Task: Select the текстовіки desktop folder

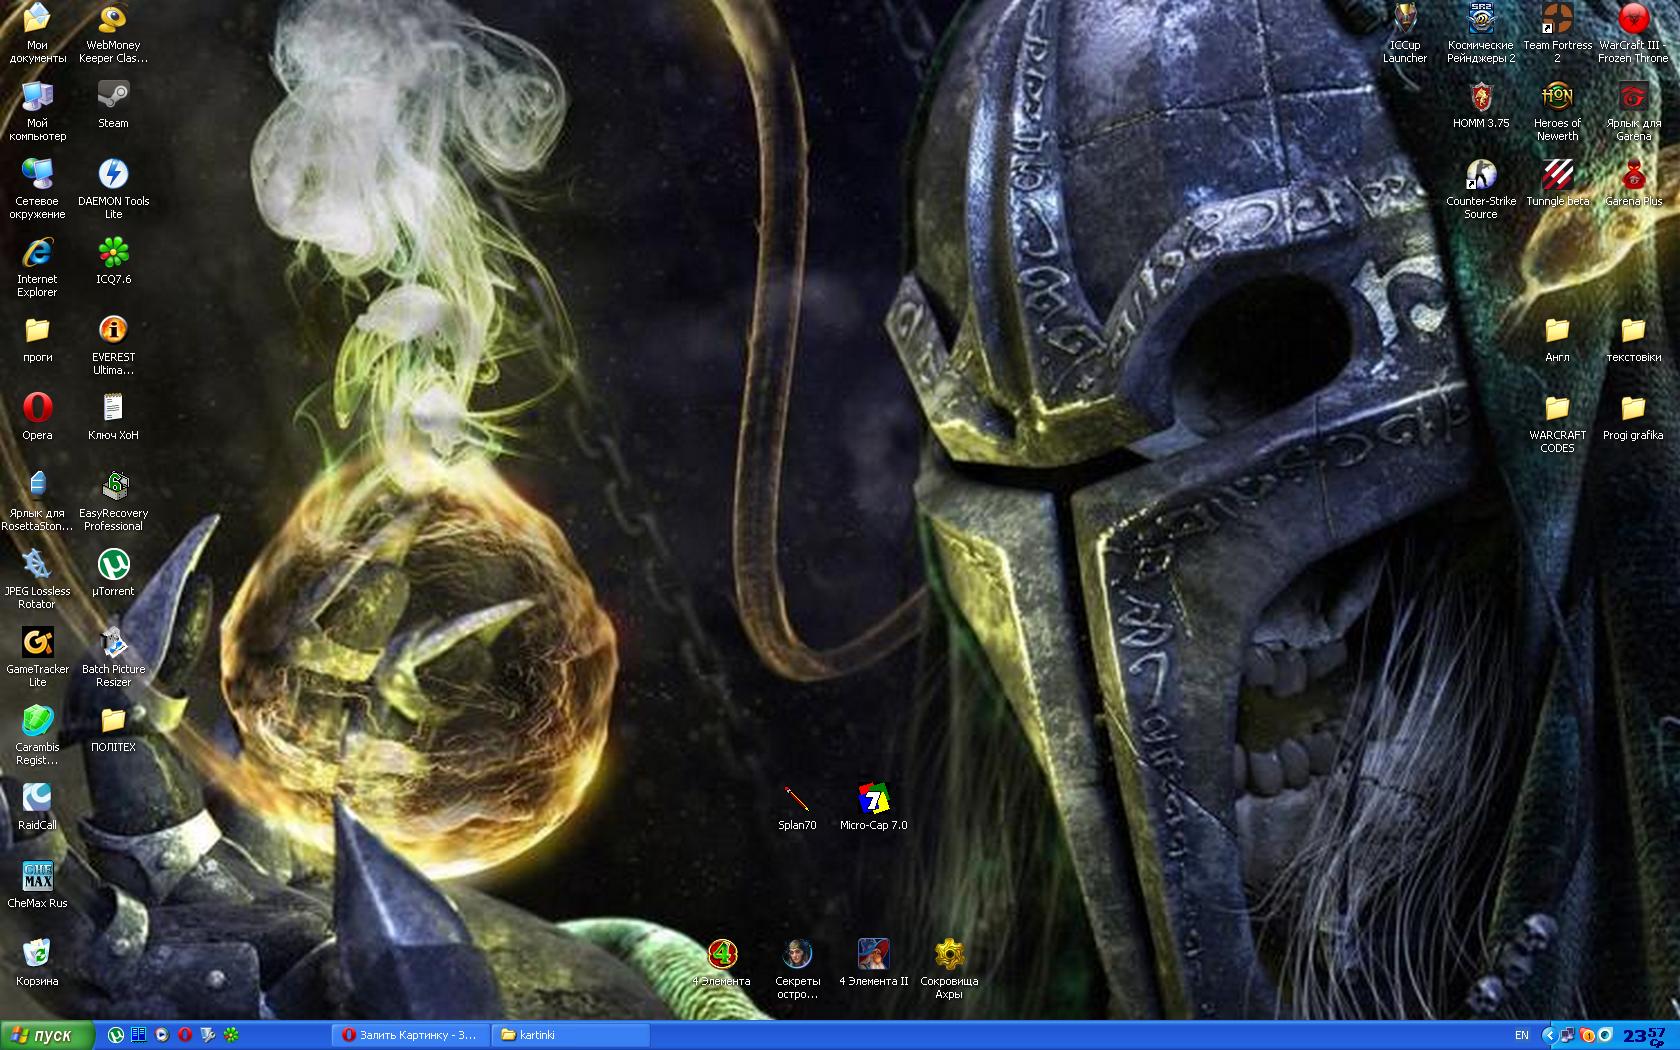Action: coord(1633,338)
